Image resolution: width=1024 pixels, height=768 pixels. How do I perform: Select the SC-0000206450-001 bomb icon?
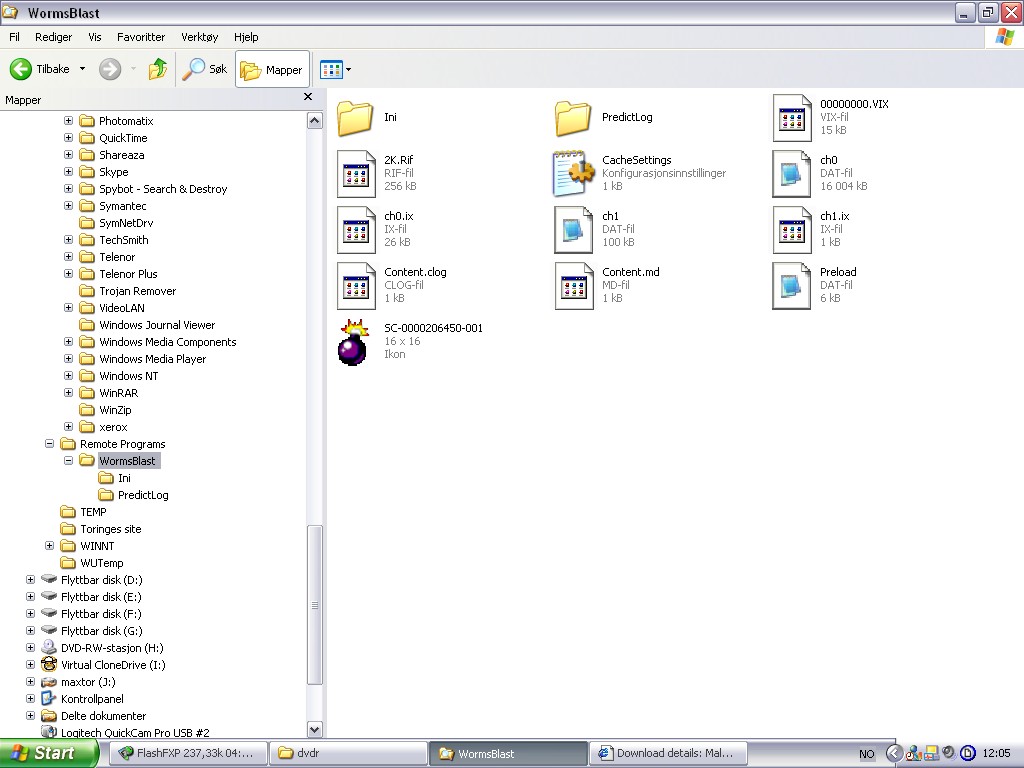353,342
